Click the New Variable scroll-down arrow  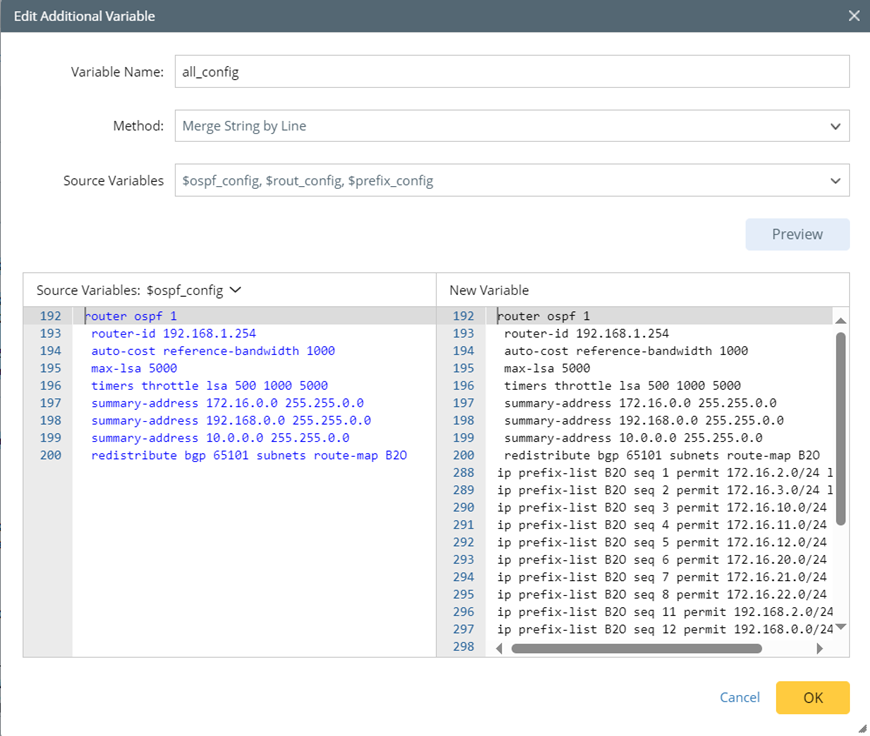[841, 627]
